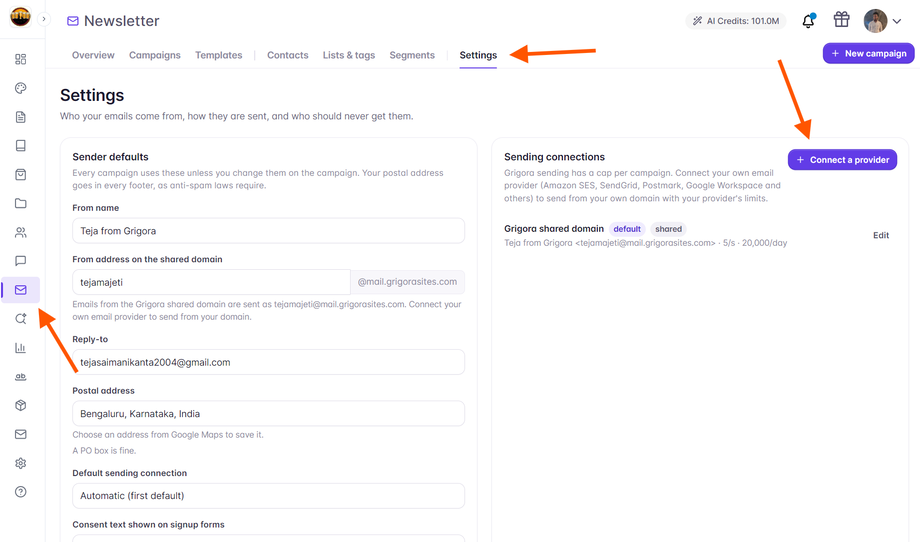Open the document pages icon in sidebar
This screenshot has height=542, width=920.
21,117
